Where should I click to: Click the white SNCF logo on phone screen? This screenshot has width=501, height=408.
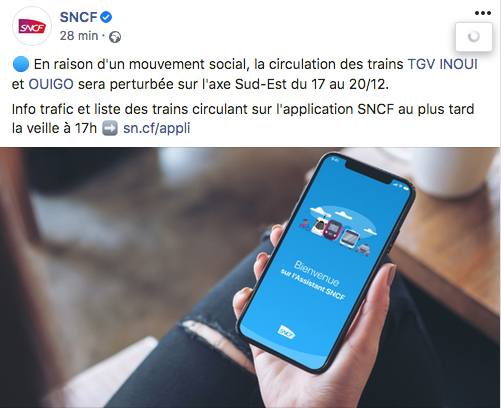pos(287,332)
